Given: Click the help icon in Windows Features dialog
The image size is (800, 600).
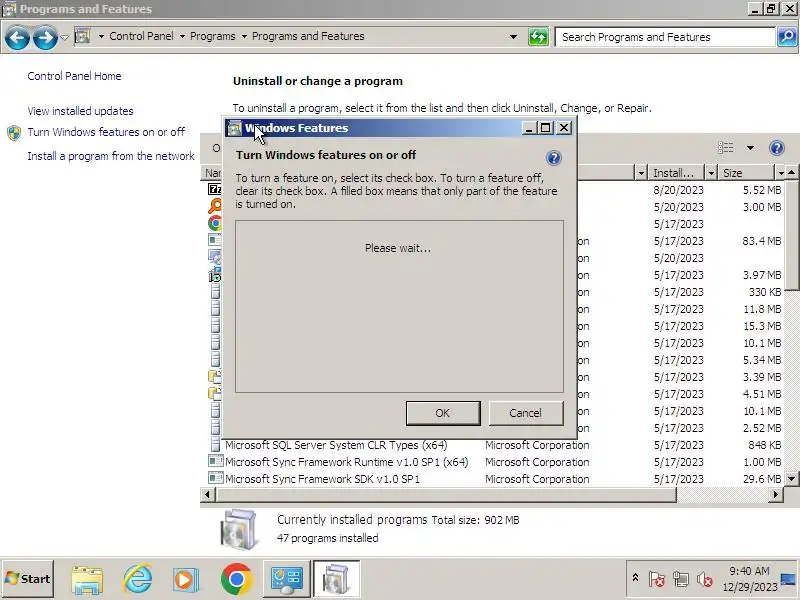Looking at the screenshot, I should 554,158.
